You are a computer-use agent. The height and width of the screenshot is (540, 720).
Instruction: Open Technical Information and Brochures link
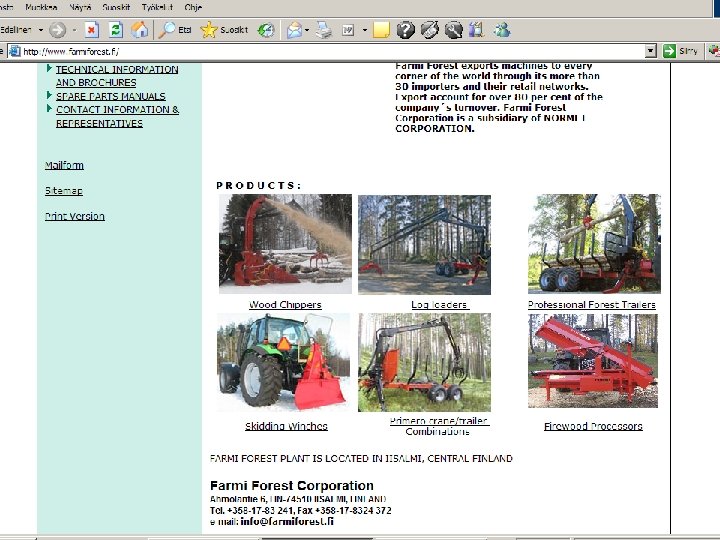117,76
